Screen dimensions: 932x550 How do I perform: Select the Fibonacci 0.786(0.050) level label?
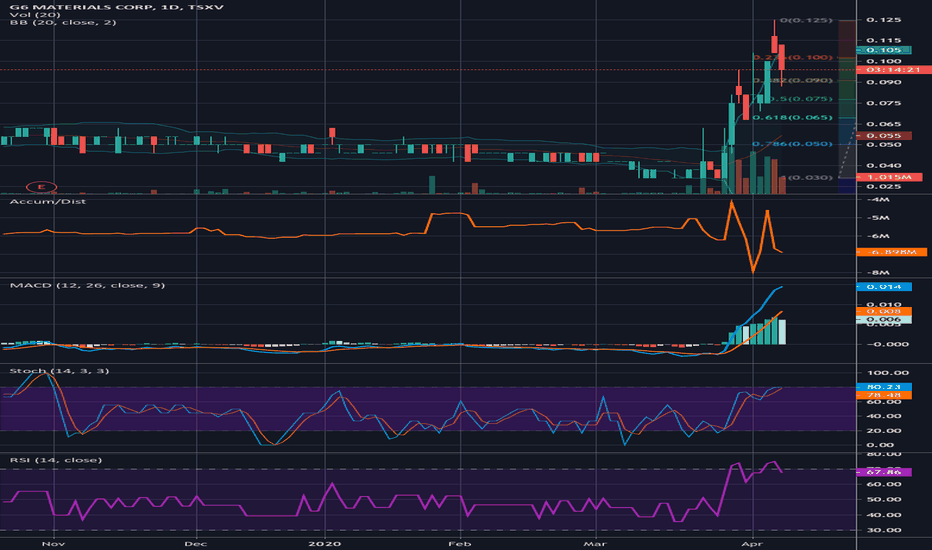792,144
